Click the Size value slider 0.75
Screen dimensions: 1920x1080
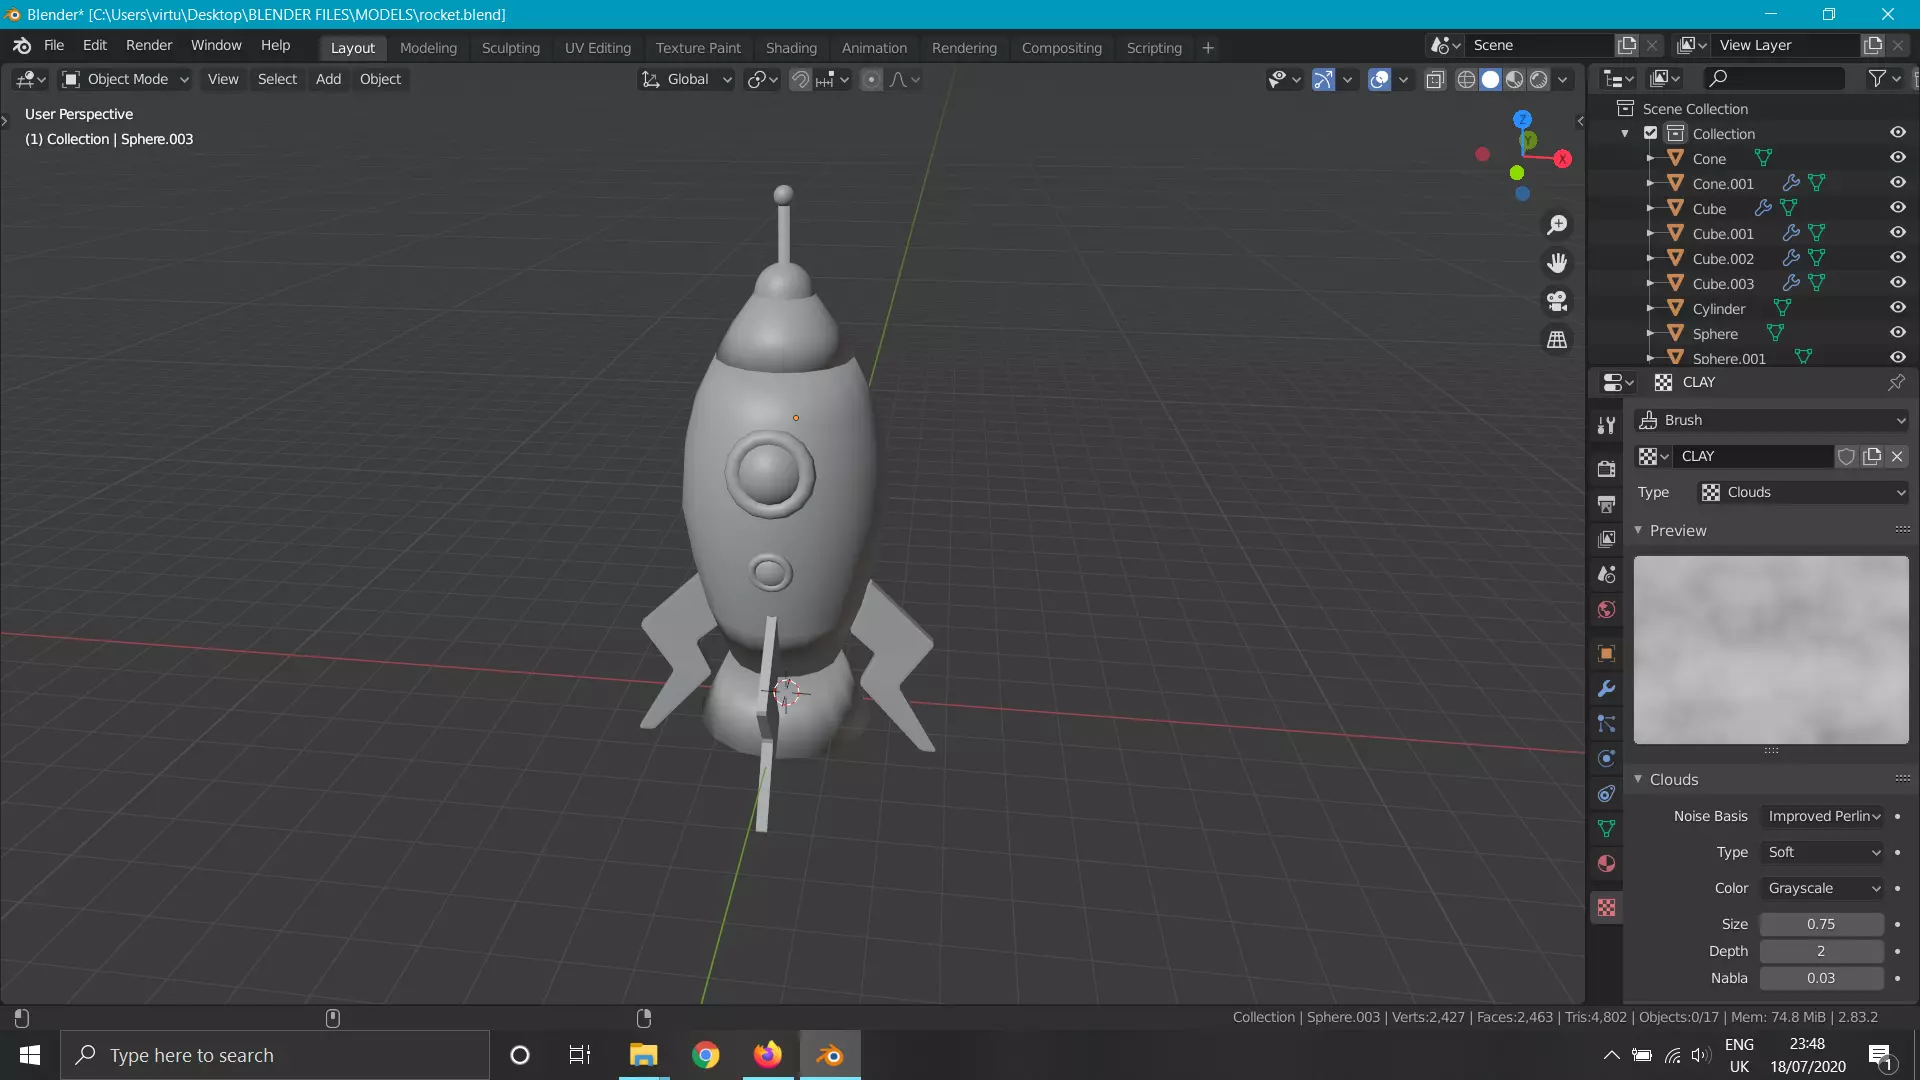[1822, 924]
